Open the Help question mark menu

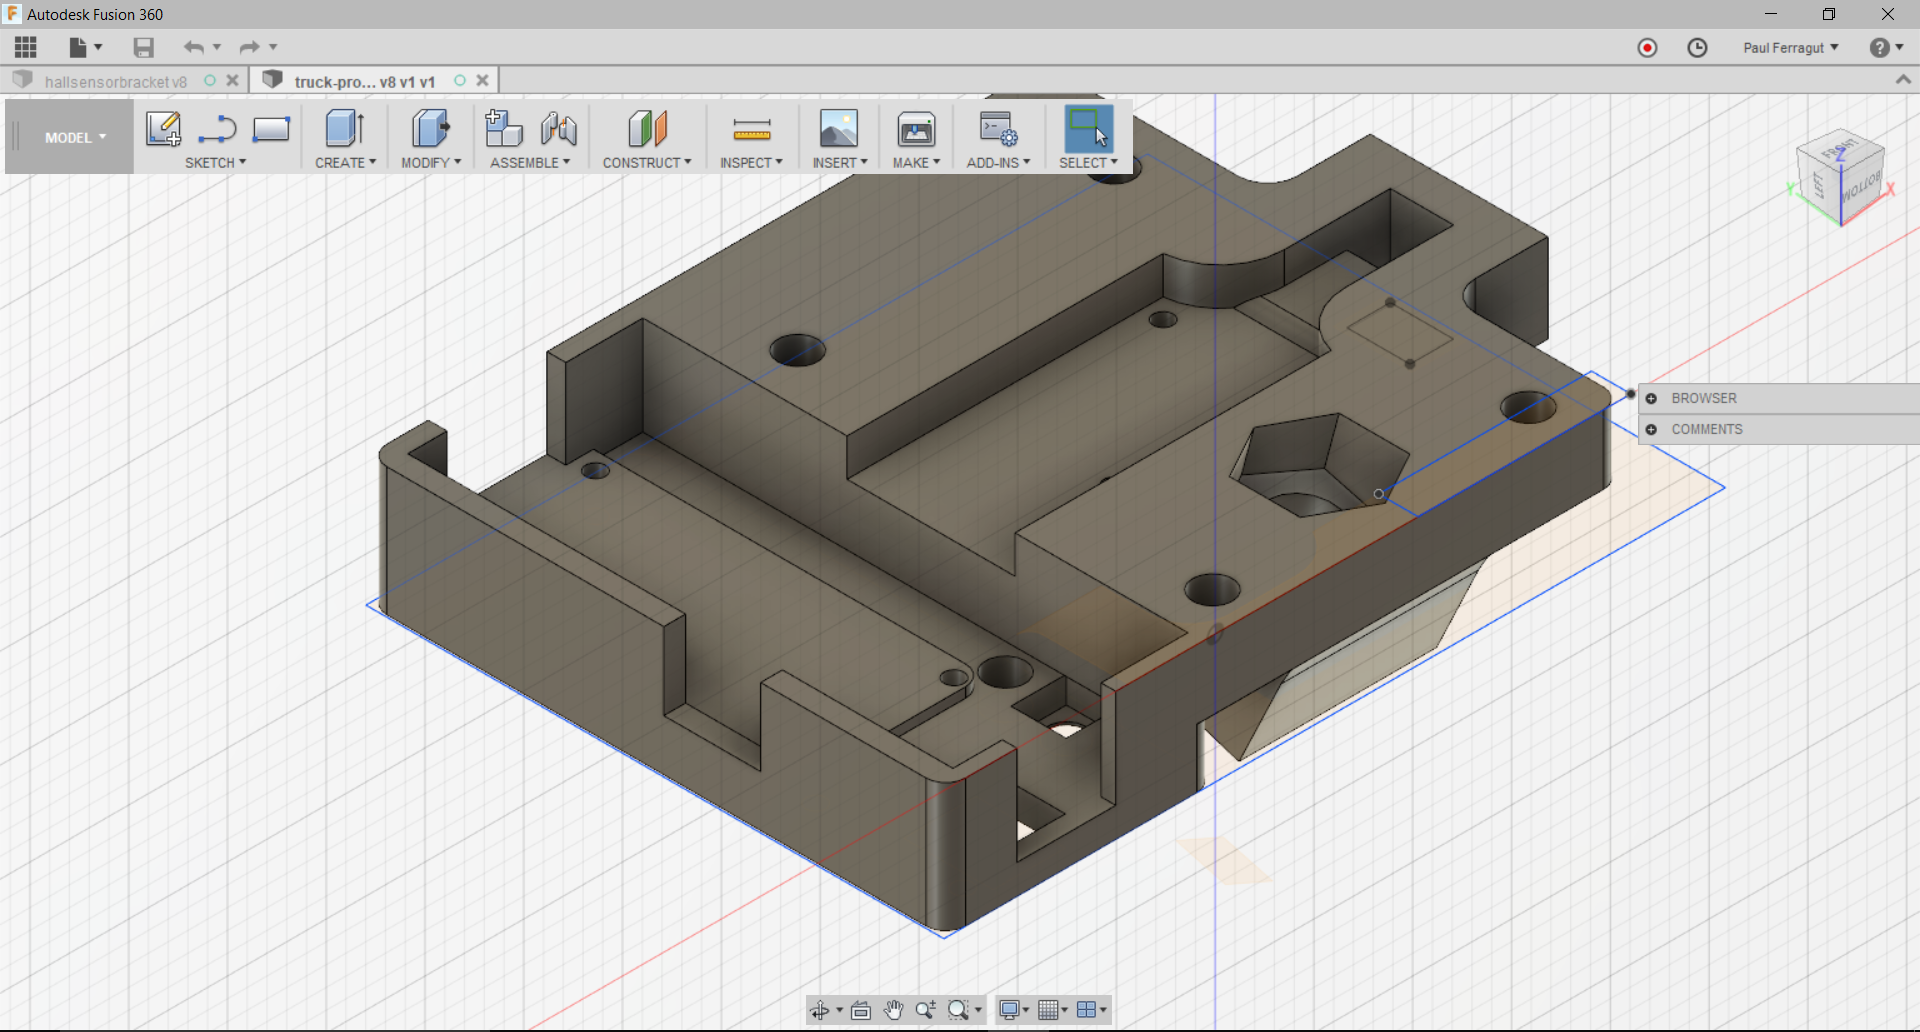click(x=1886, y=47)
